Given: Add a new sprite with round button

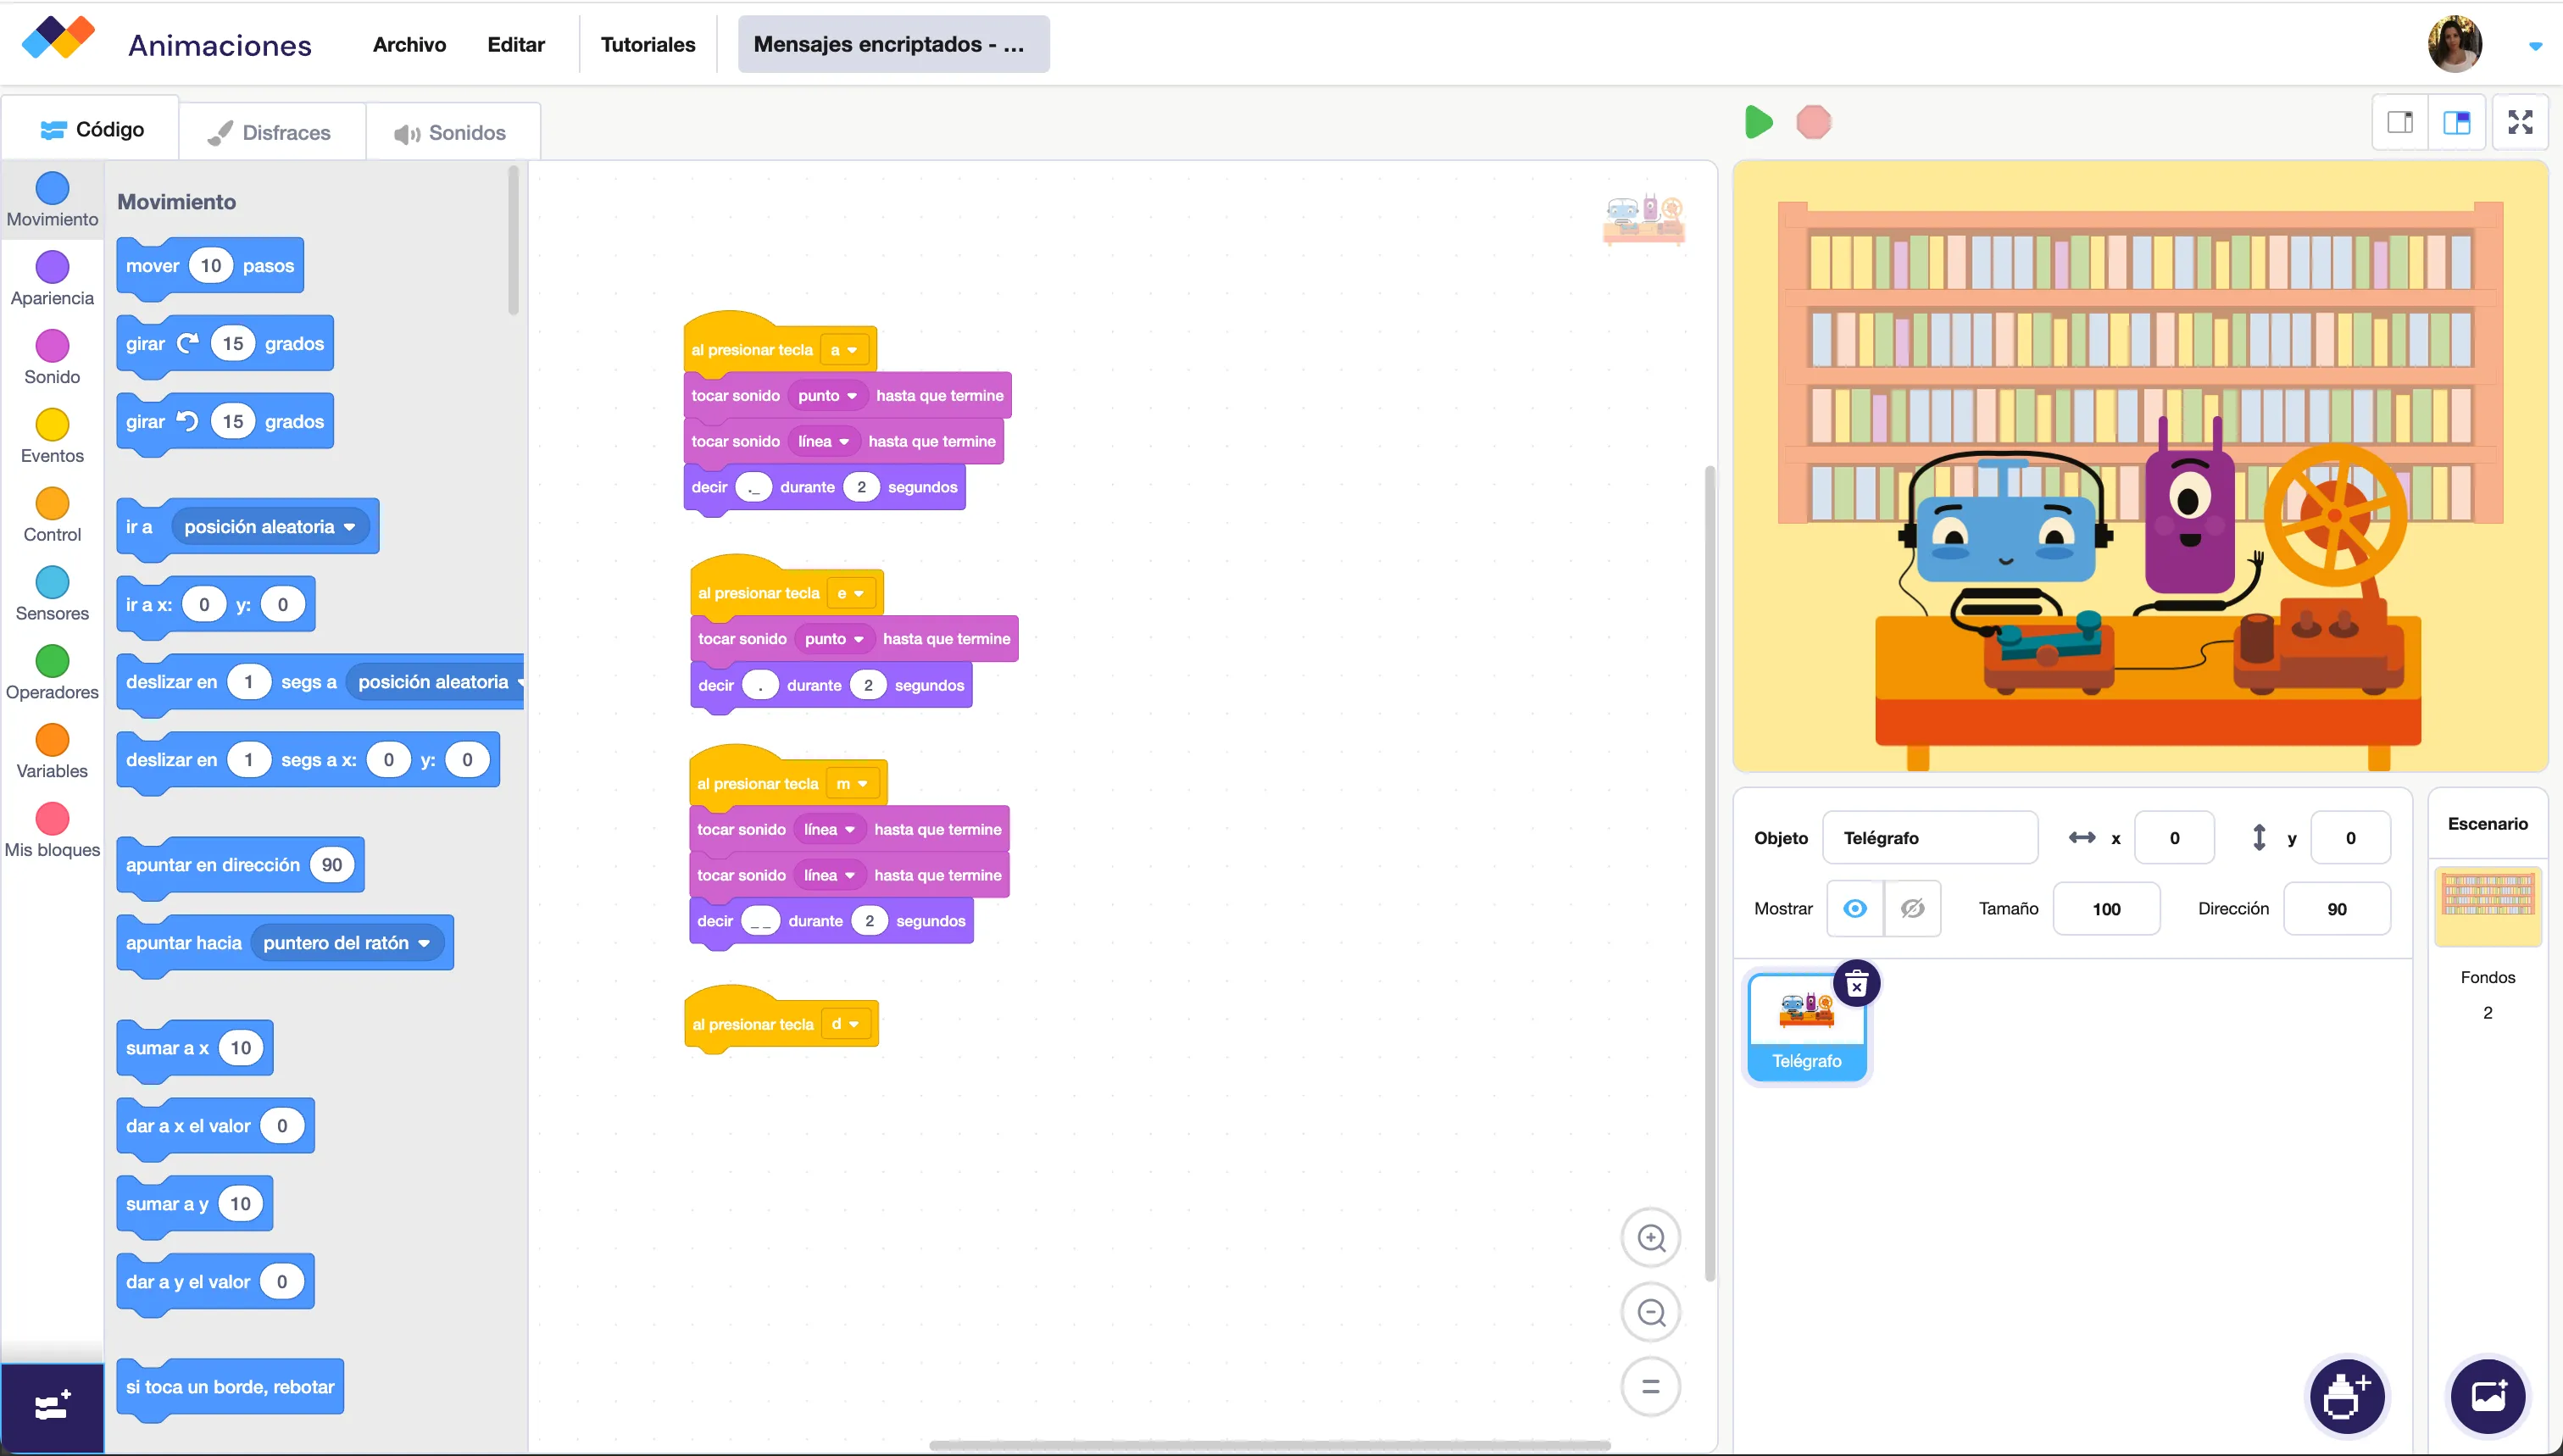Looking at the screenshot, I should 2346,1396.
